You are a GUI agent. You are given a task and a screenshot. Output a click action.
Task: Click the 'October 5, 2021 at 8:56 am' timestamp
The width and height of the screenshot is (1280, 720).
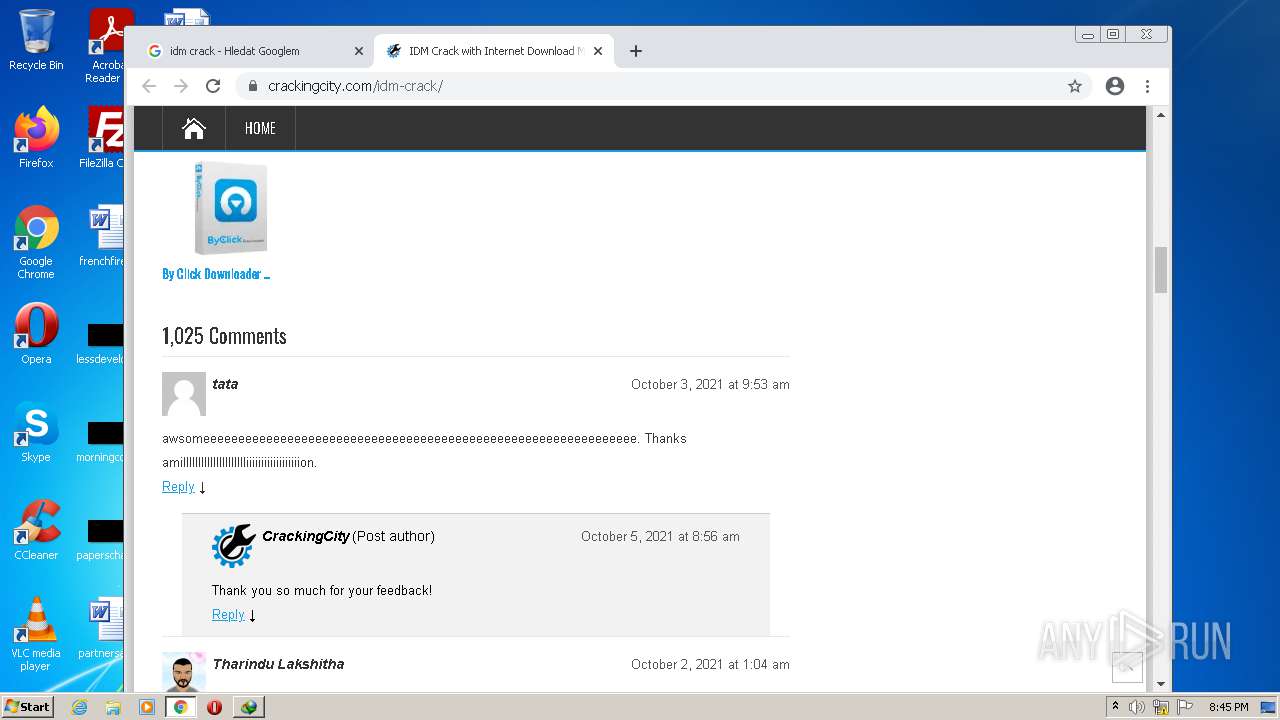pyautogui.click(x=660, y=536)
